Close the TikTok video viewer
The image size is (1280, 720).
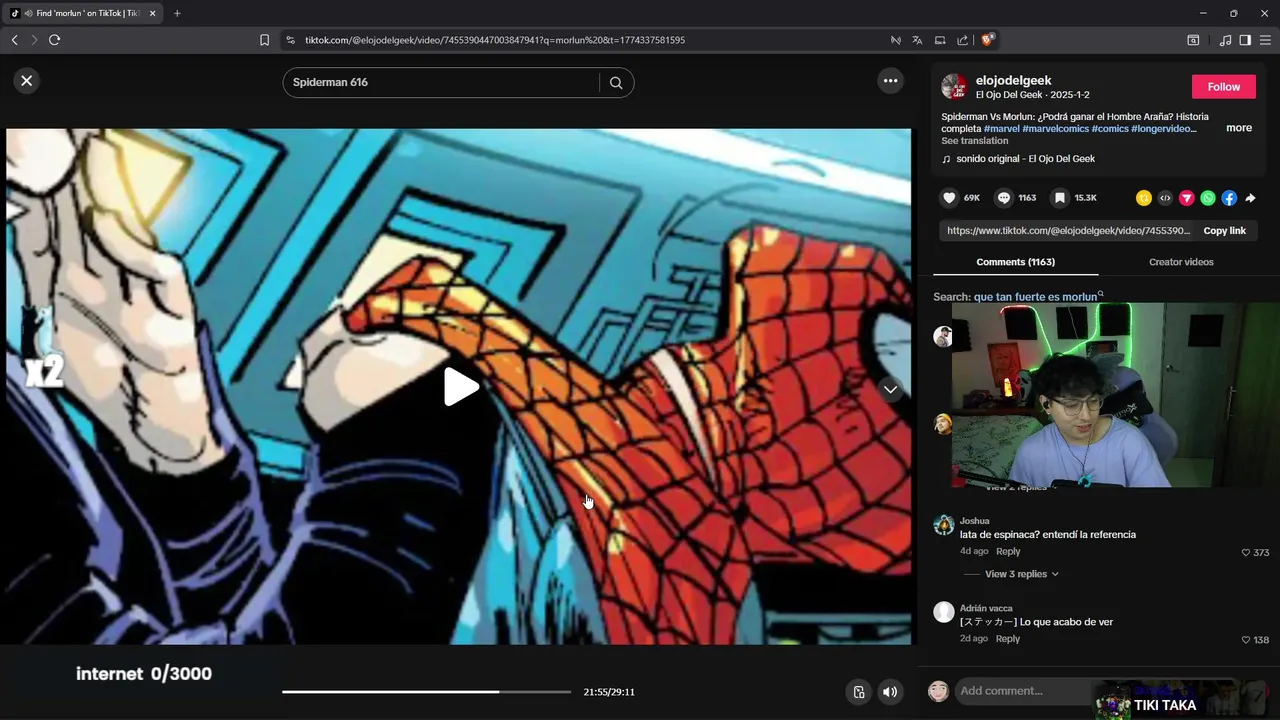pyautogui.click(x=27, y=81)
